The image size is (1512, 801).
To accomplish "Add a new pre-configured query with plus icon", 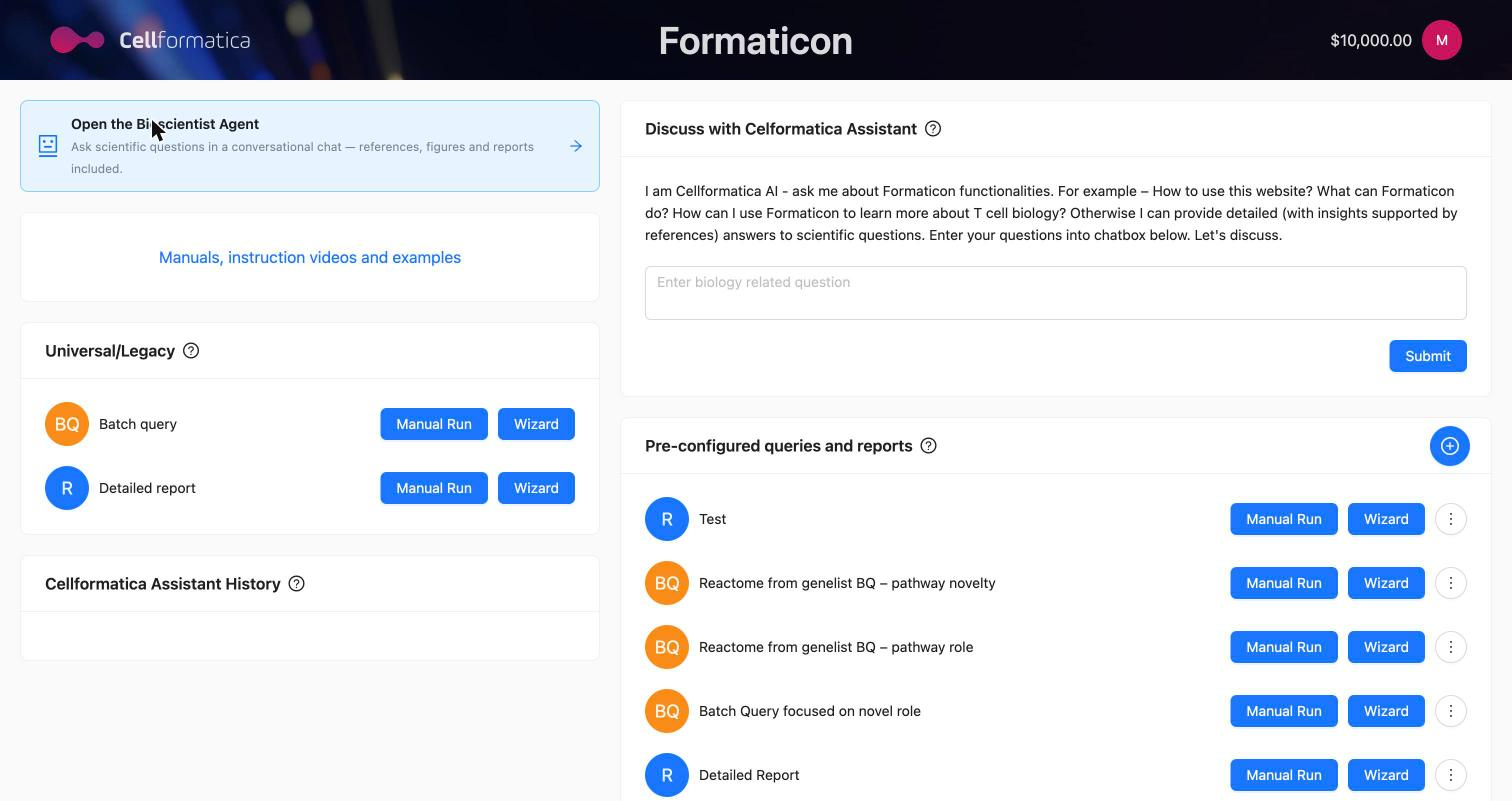I will (1449, 446).
